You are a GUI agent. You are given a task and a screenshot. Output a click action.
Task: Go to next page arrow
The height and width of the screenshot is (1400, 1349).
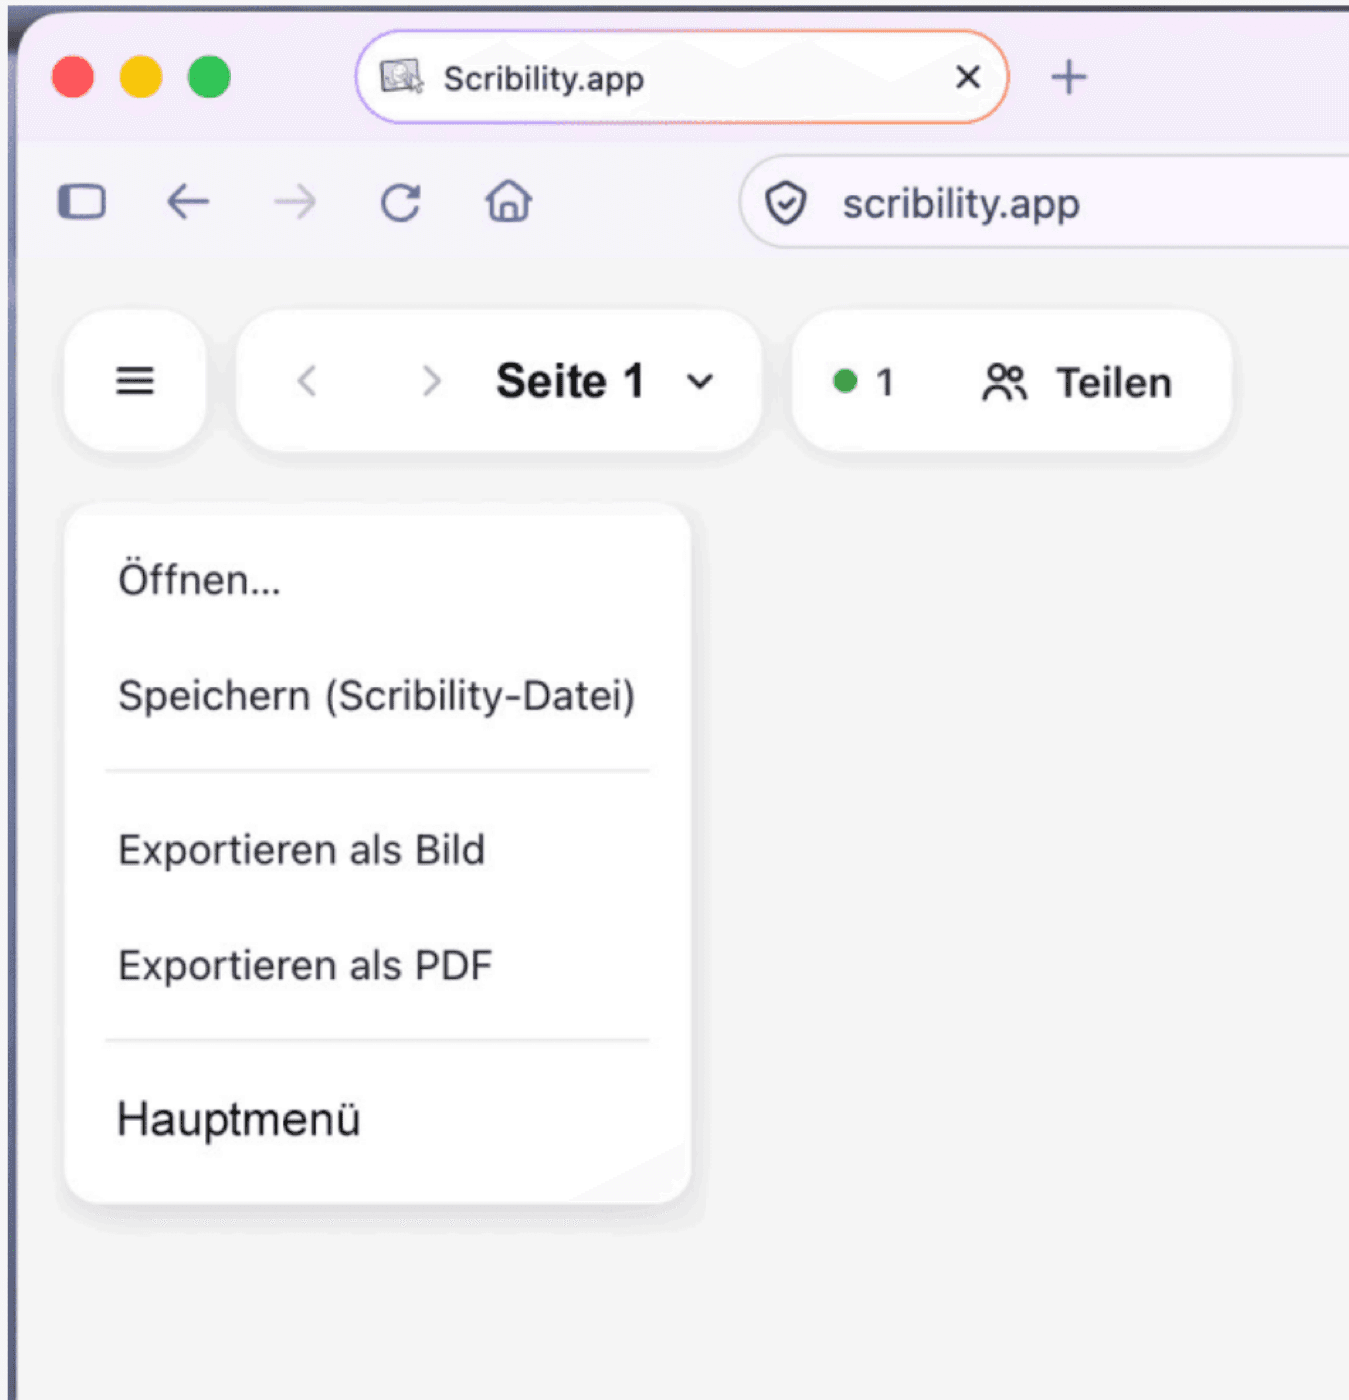pyautogui.click(x=431, y=381)
